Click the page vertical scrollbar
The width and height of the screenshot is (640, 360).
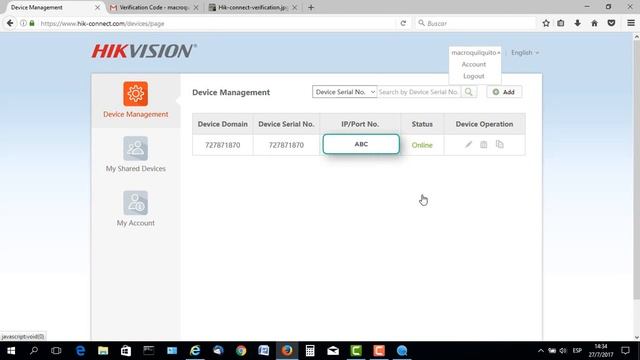click(636, 169)
